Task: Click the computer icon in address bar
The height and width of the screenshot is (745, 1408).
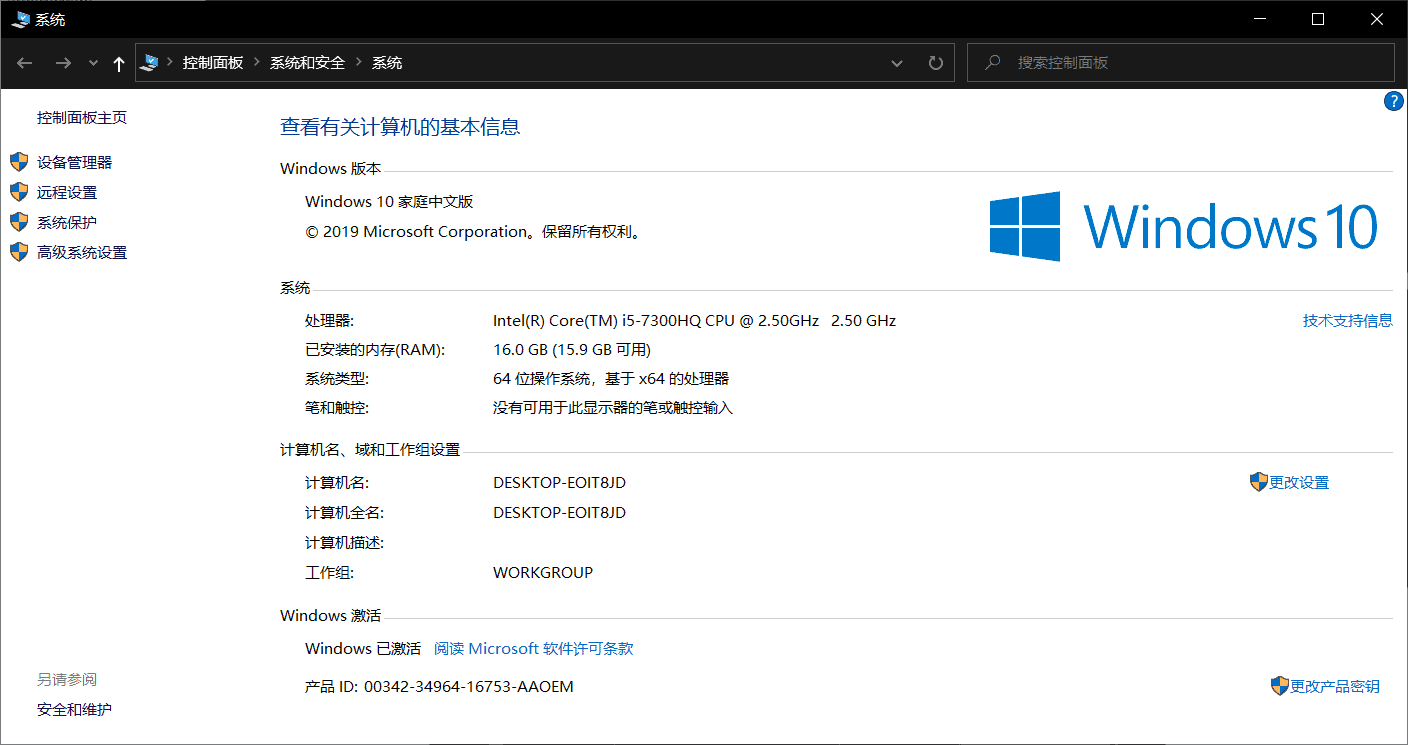Action: point(150,63)
